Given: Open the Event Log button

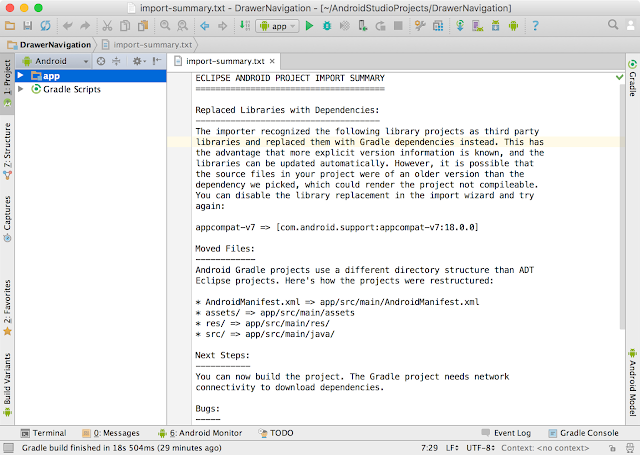Looking at the screenshot, I should pyautogui.click(x=506, y=433).
